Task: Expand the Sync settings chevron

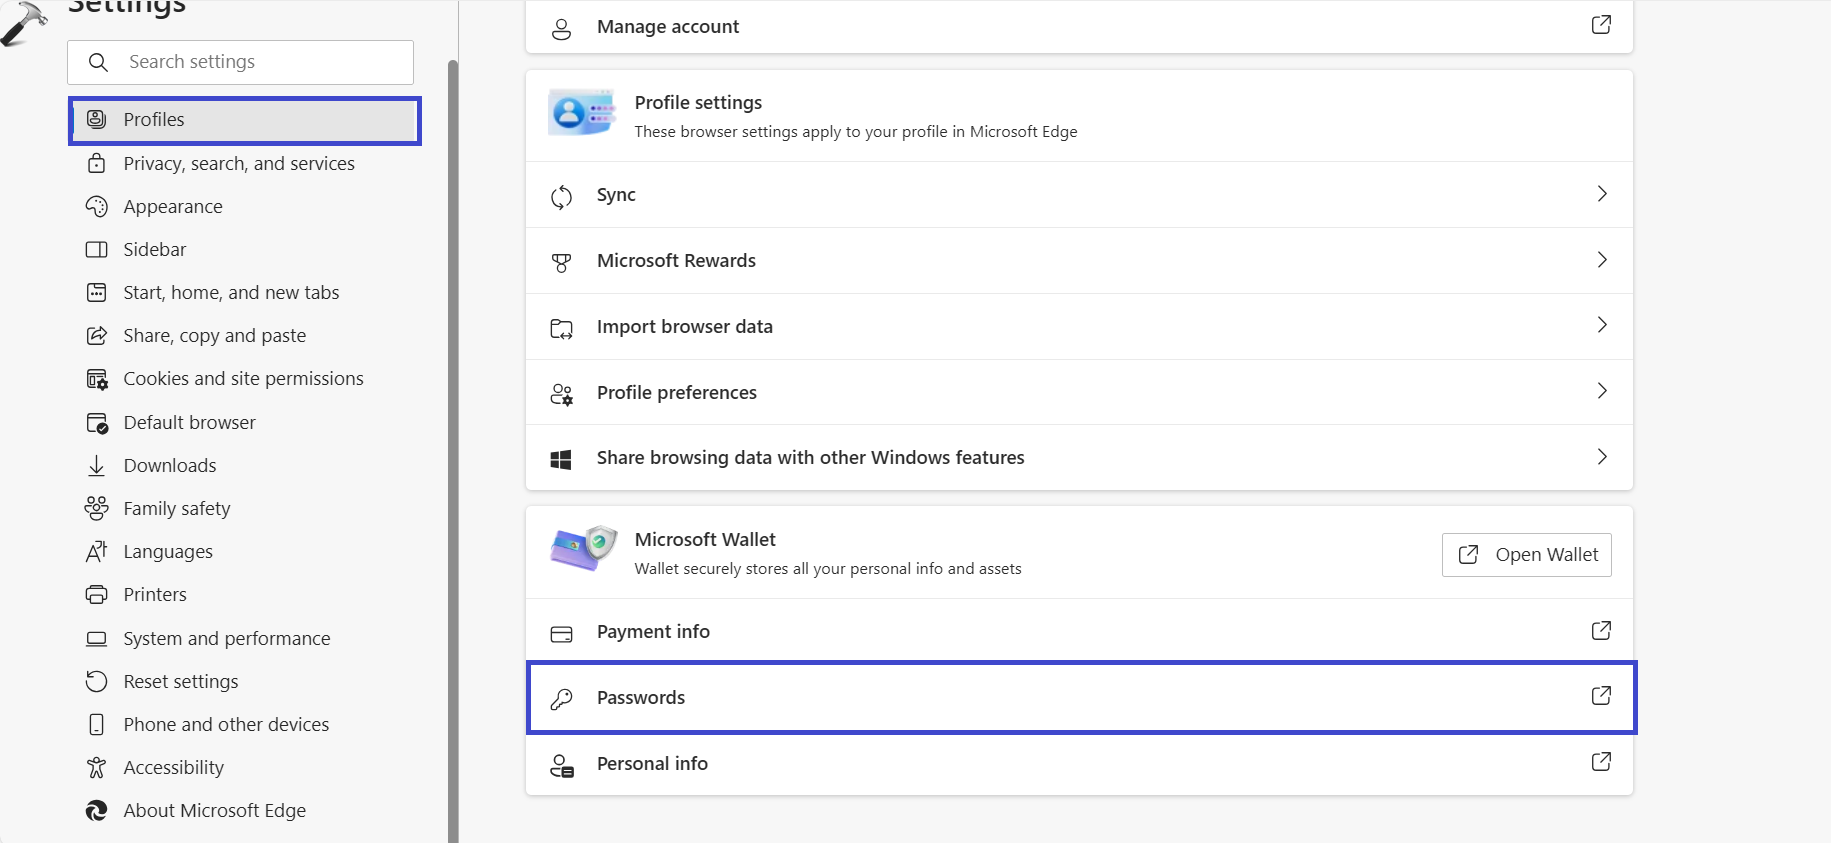Action: pyautogui.click(x=1601, y=194)
